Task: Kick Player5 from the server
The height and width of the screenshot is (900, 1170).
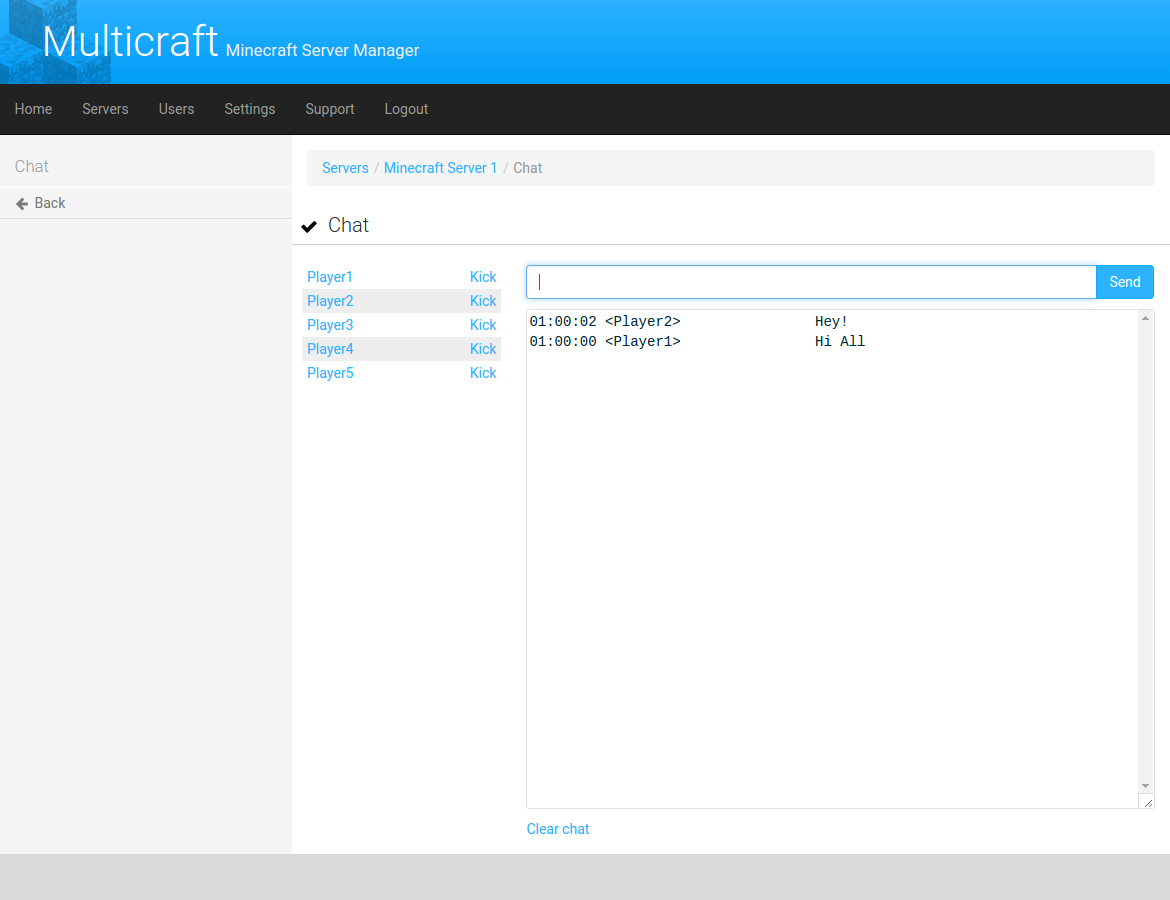Action: click(x=483, y=372)
